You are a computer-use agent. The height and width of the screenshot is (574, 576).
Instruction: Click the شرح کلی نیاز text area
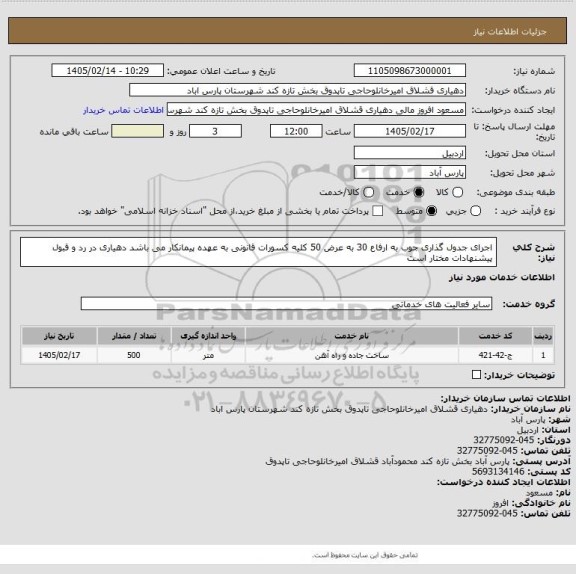click(259, 252)
